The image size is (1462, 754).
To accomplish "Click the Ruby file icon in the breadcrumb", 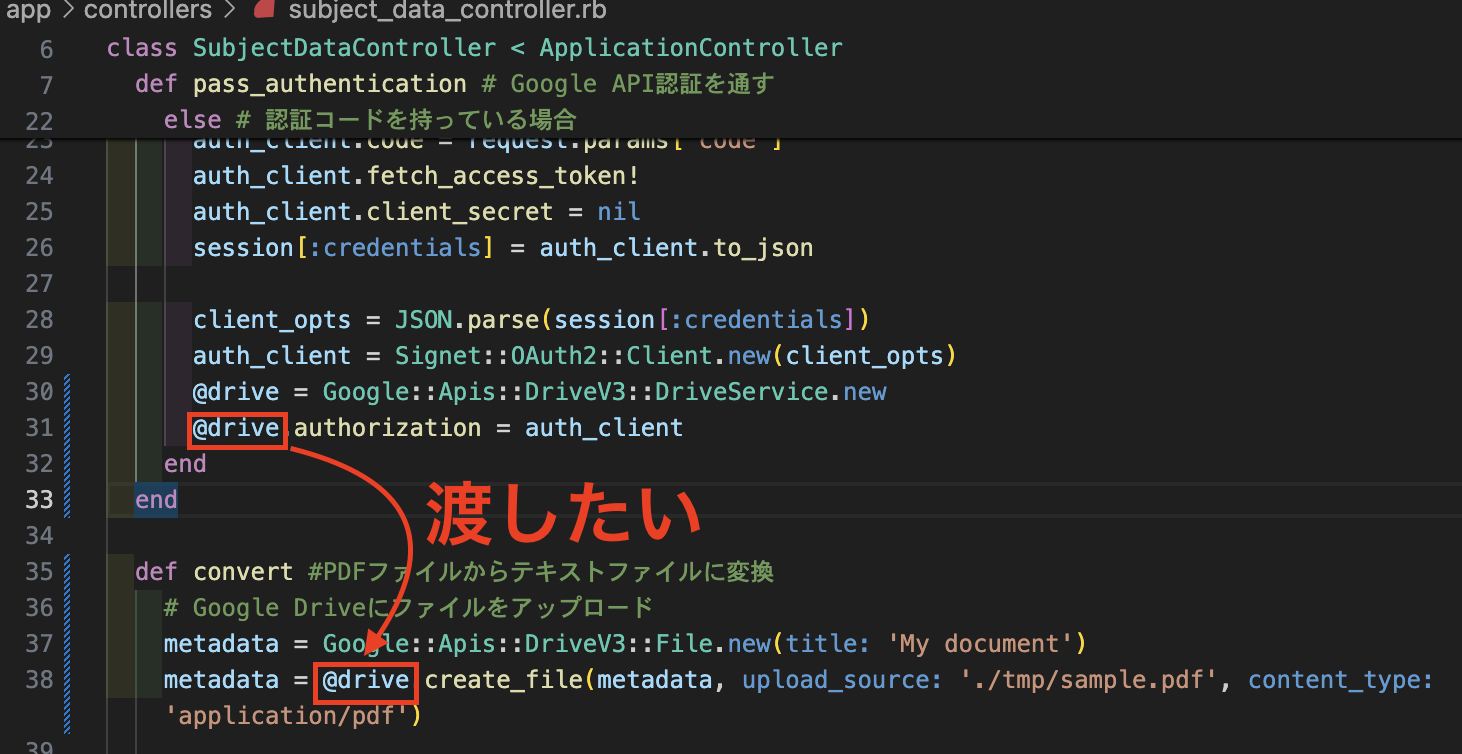I will pyautogui.click(x=263, y=12).
